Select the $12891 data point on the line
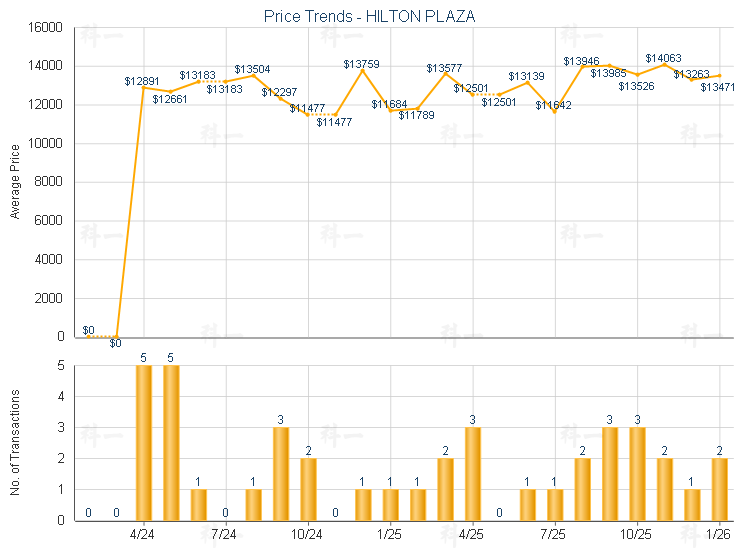Image resolution: width=740 pixels, height=550 pixels. click(144, 87)
